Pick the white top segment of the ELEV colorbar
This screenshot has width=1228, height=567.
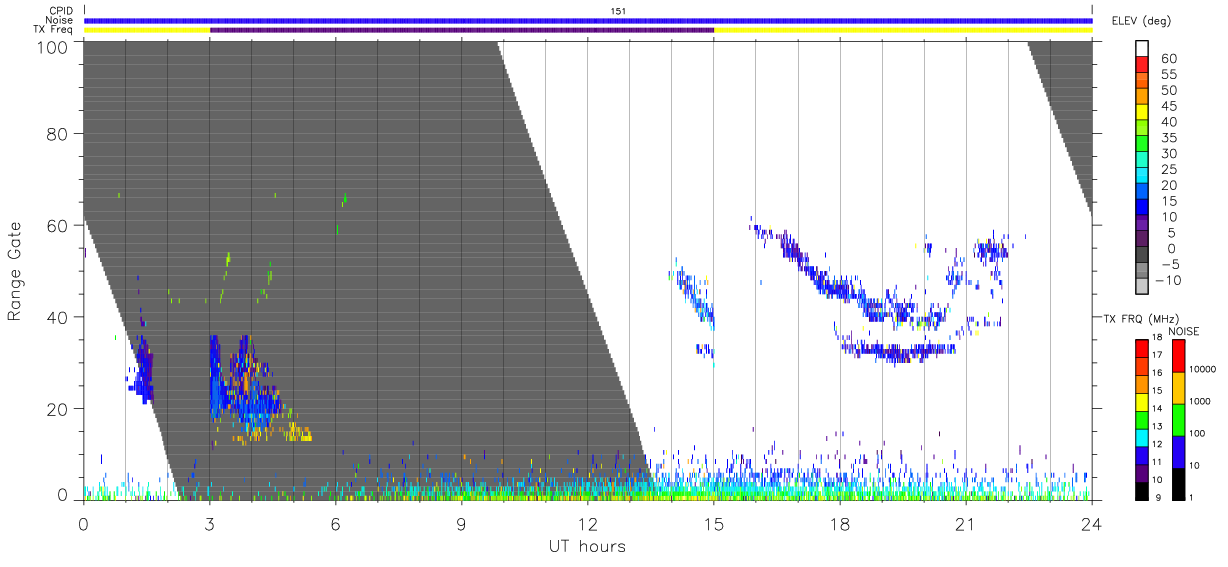(x=1144, y=50)
